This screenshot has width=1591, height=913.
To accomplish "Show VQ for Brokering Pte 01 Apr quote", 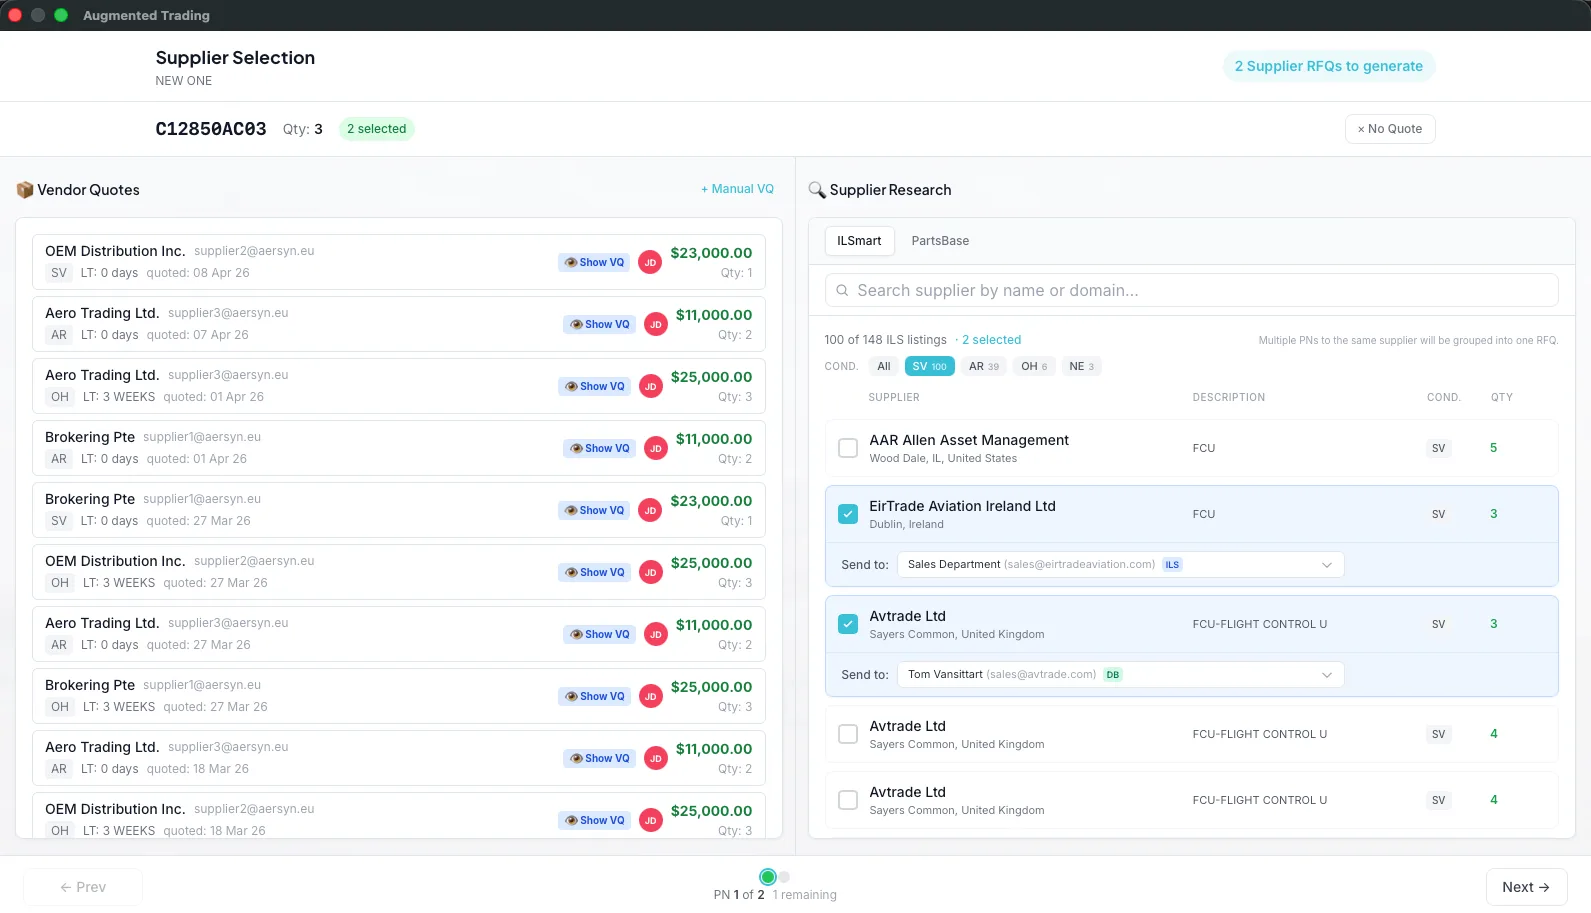I will coord(599,448).
